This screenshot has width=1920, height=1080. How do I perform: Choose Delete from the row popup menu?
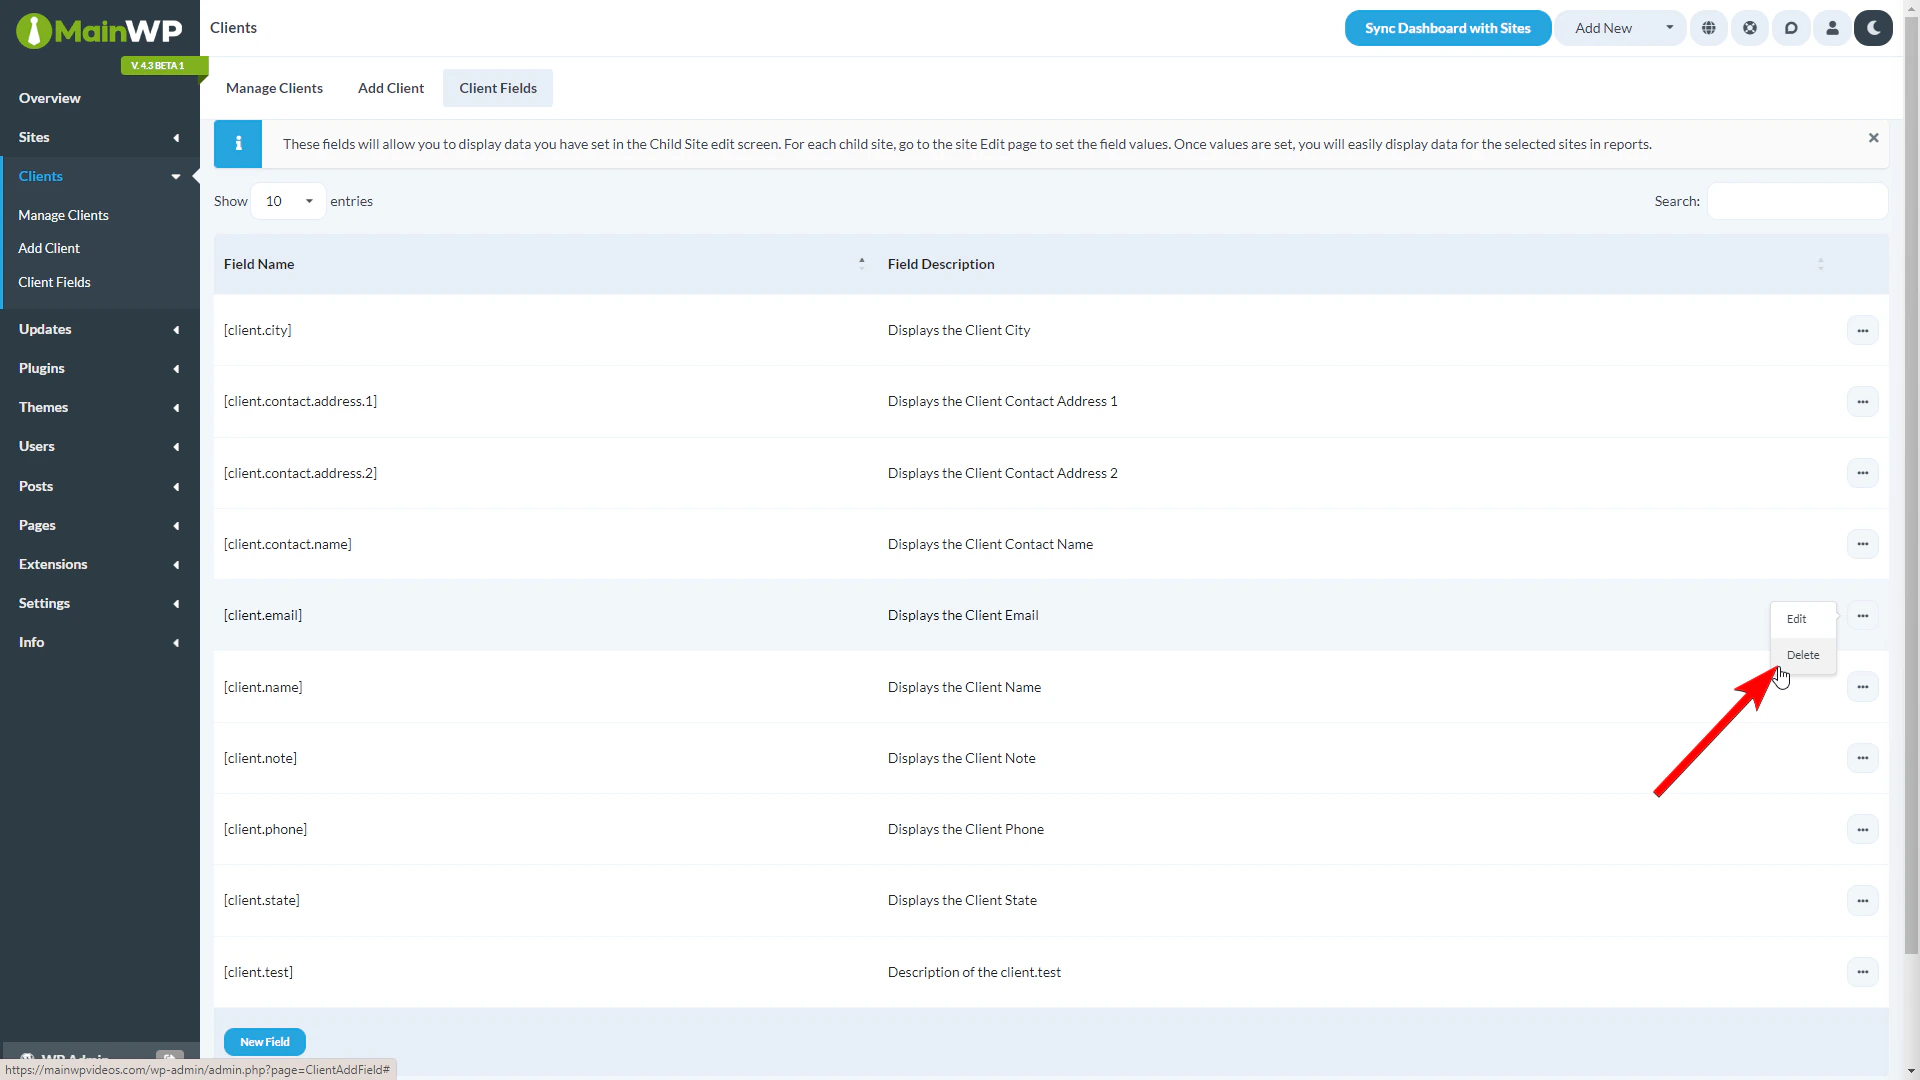(x=1803, y=655)
